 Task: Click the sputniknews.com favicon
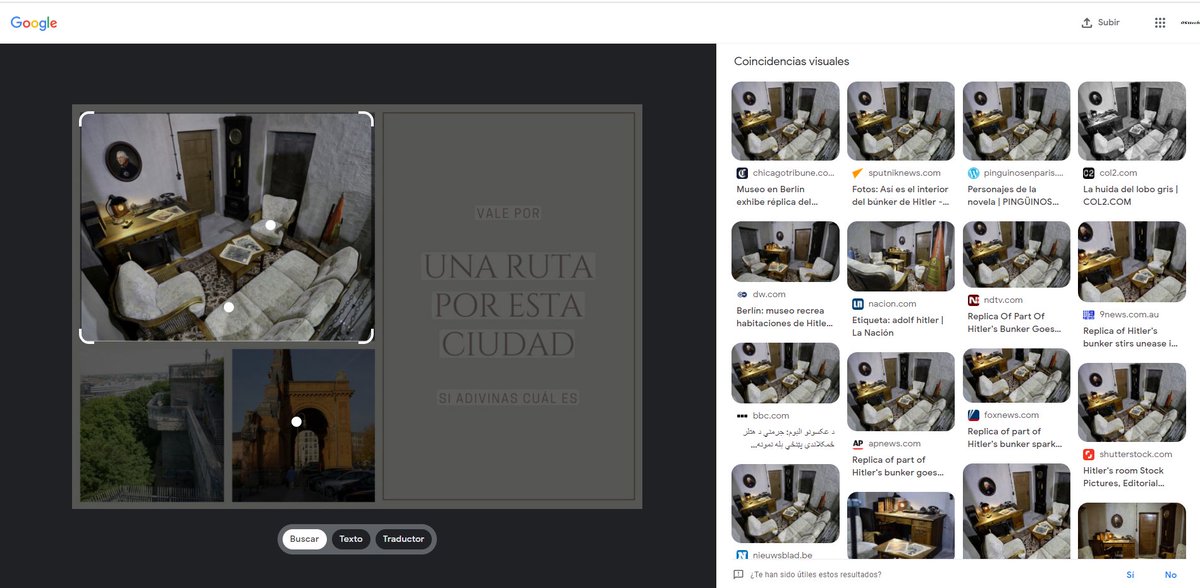[x=858, y=173]
